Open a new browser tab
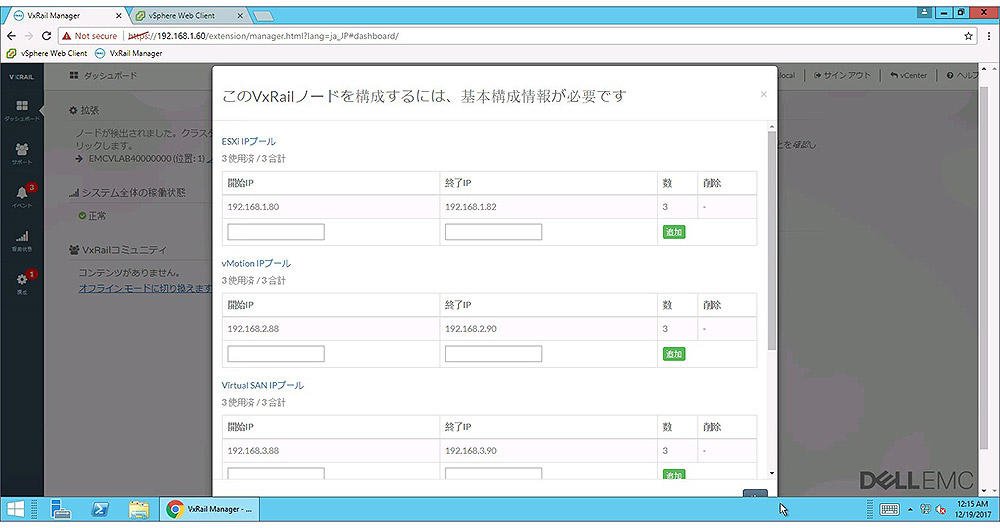This screenshot has height=528, width=1000. pos(263,16)
